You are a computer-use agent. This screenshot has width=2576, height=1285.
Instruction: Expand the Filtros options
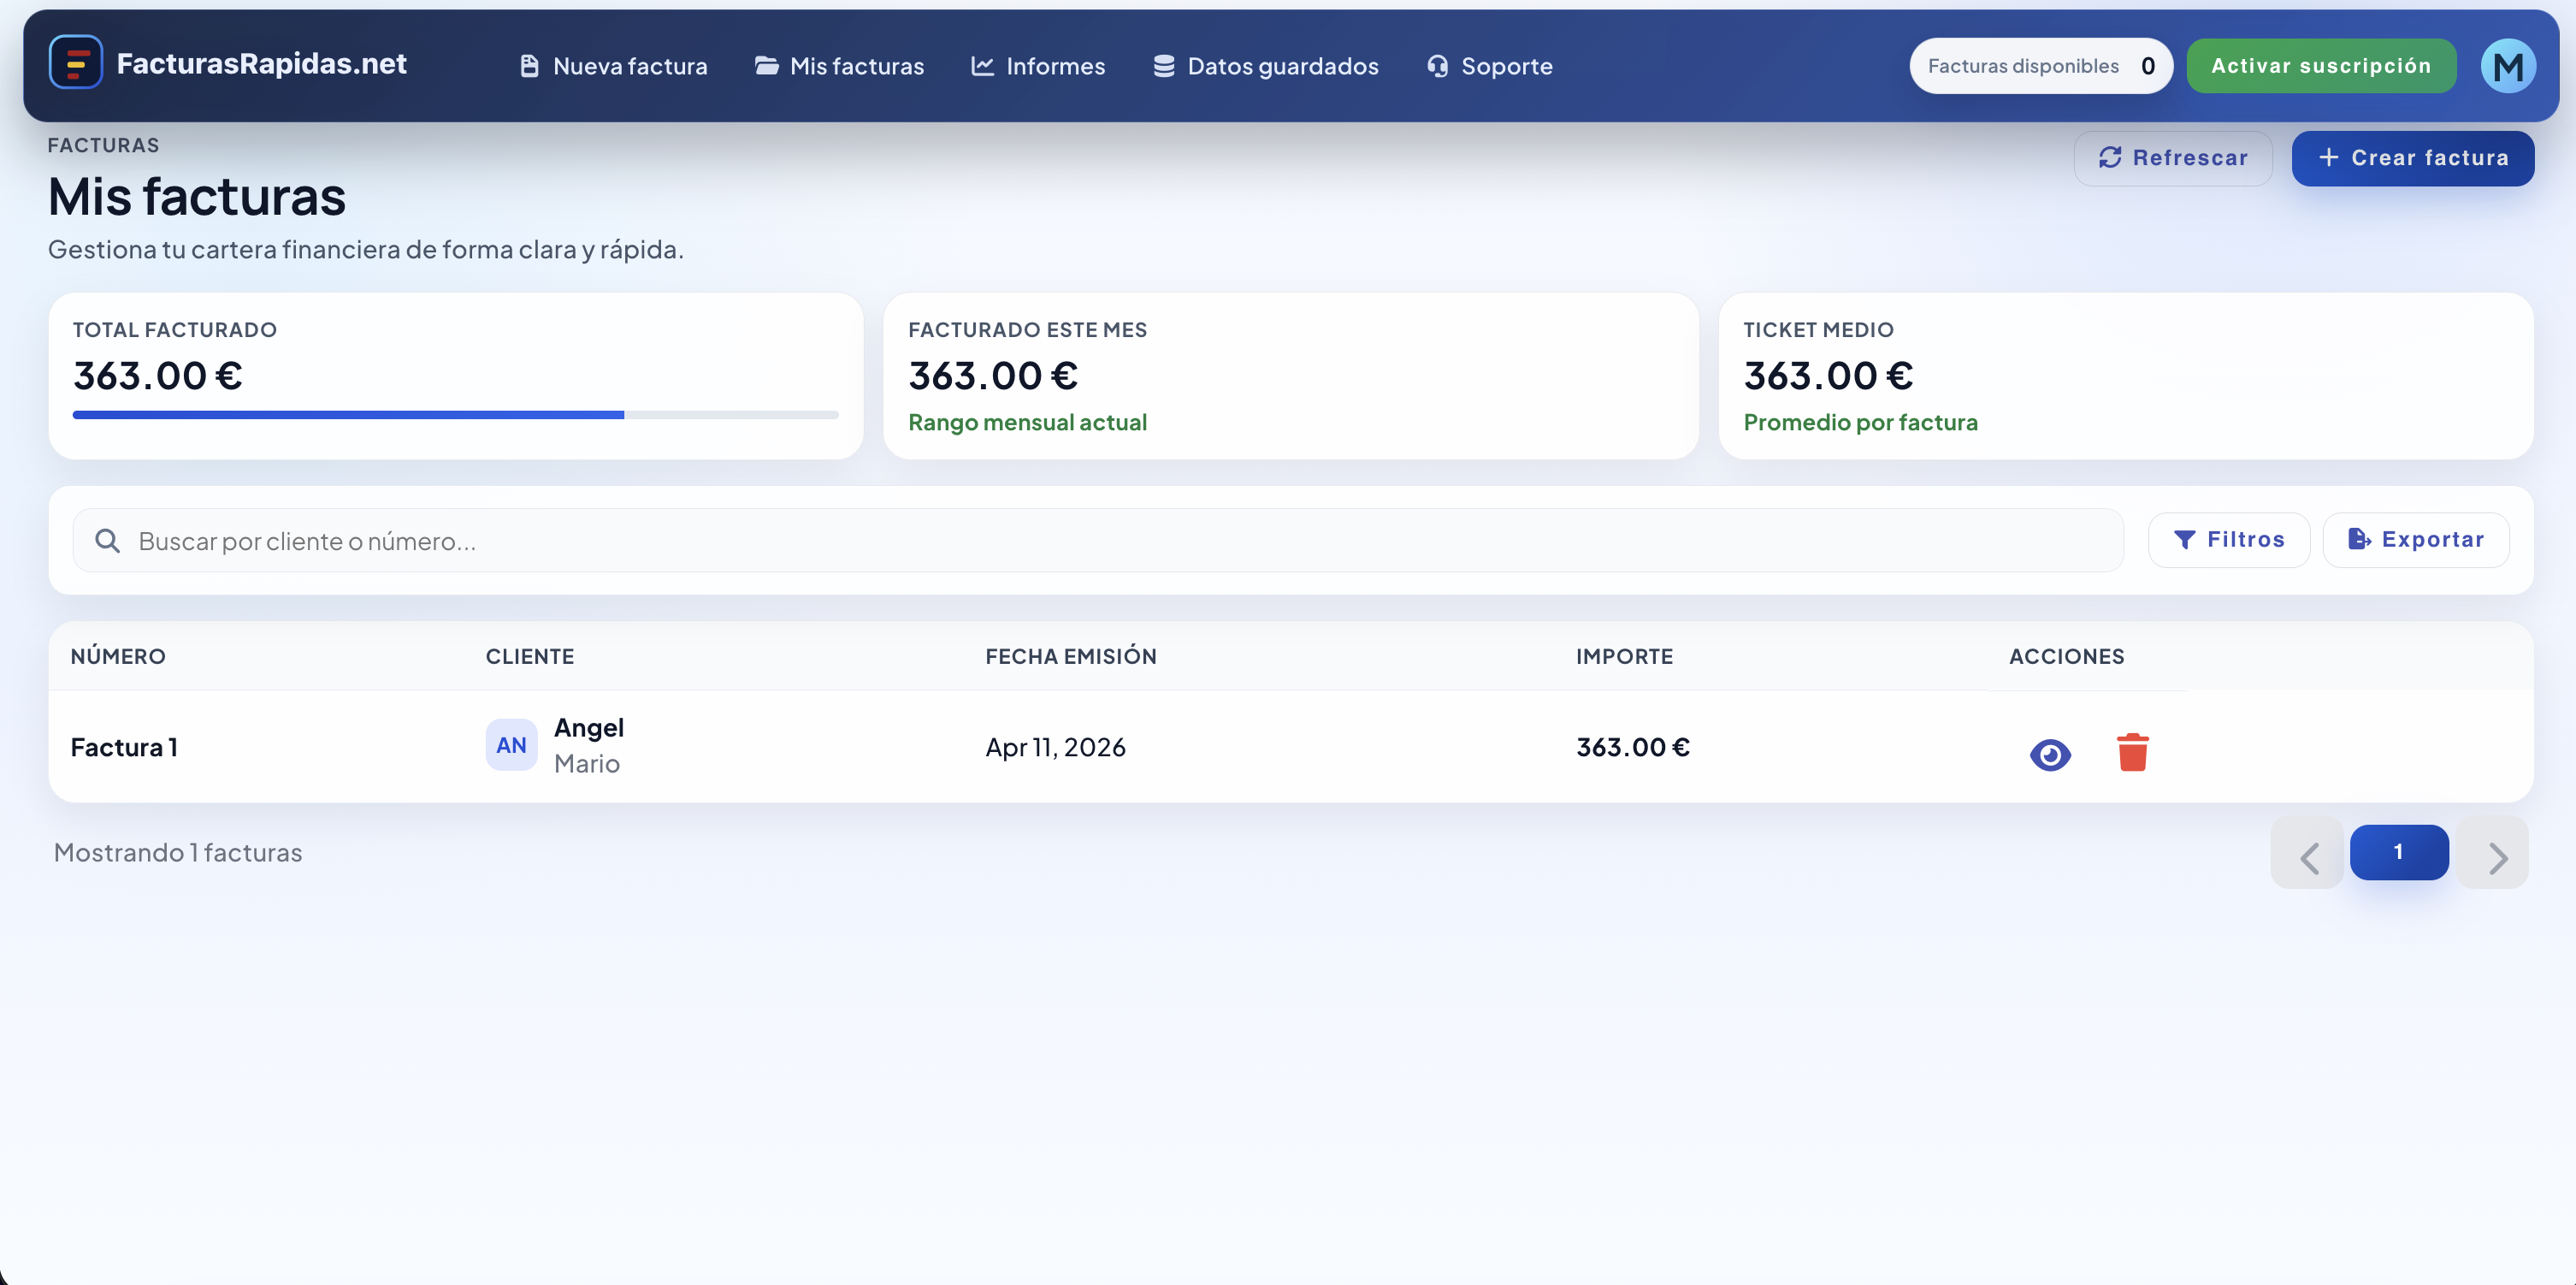coord(2228,540)
